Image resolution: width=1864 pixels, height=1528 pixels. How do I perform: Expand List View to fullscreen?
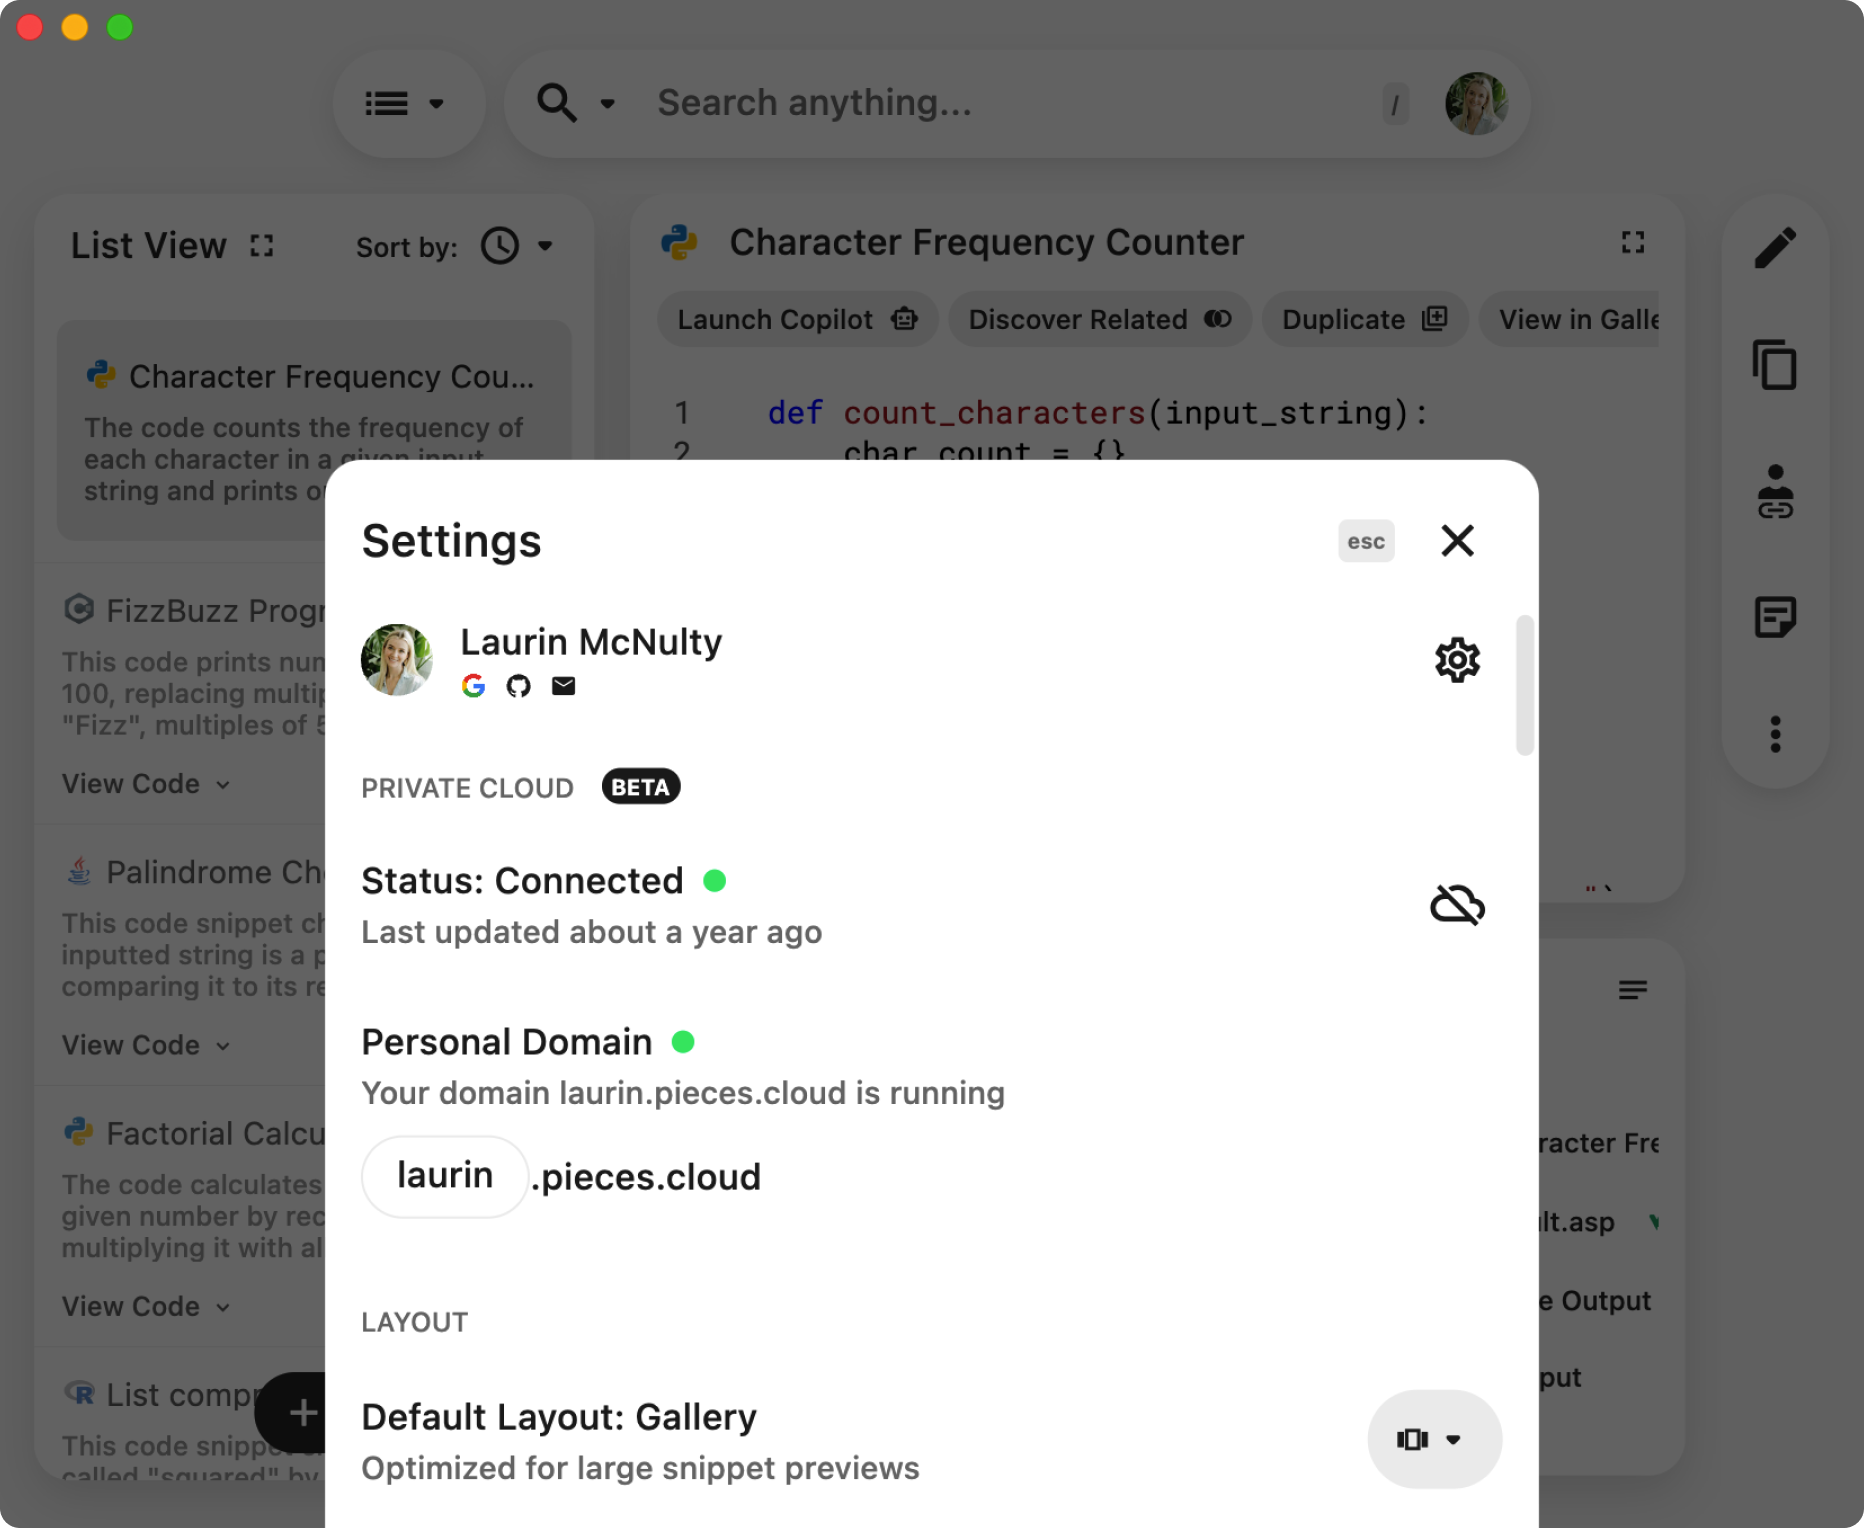262,246
